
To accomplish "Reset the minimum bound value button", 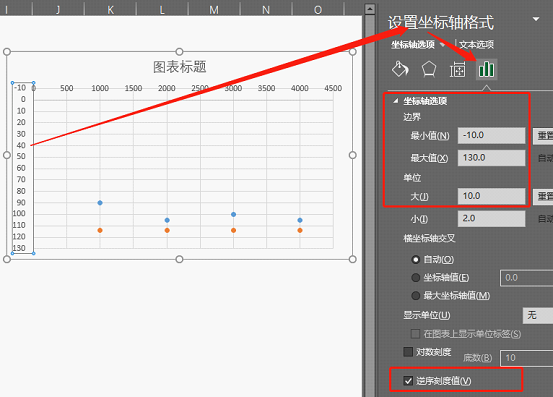I will pyautogui.click(x=543, y=136).
